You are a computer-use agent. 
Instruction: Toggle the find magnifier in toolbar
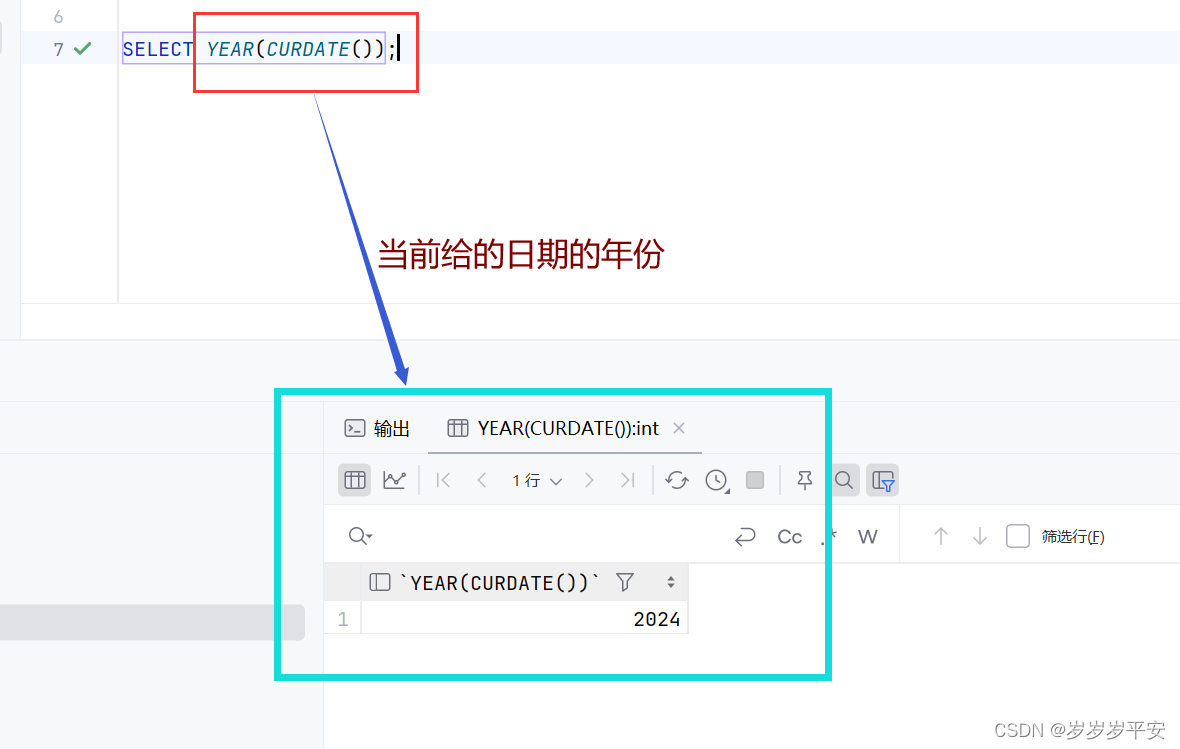844,480
